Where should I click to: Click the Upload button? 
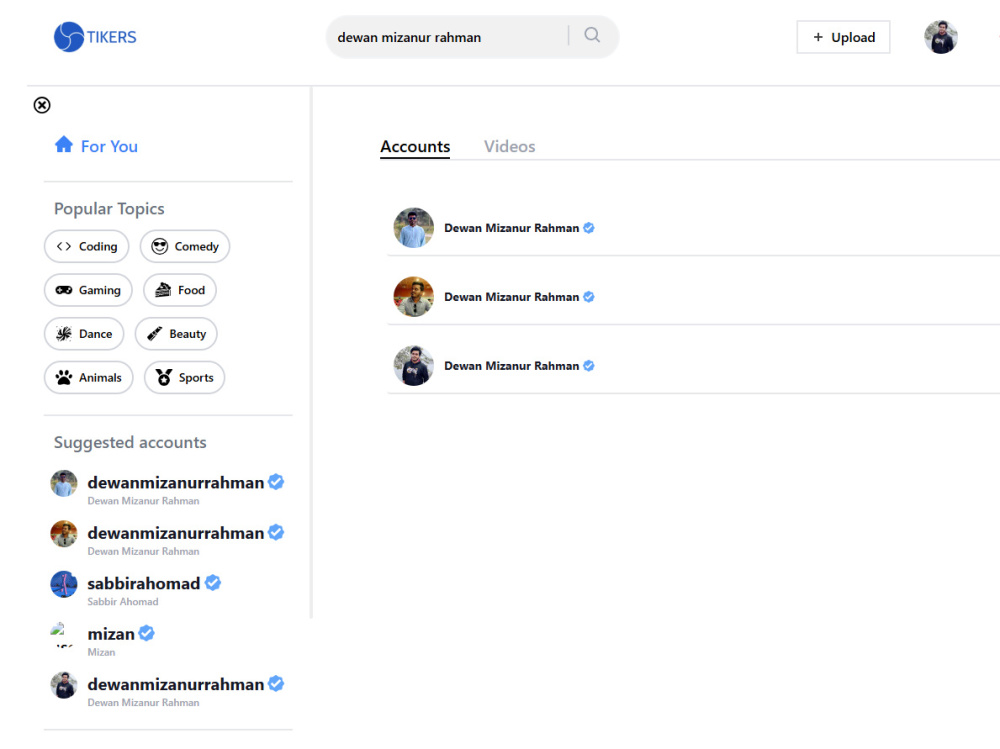pos(843,37)
